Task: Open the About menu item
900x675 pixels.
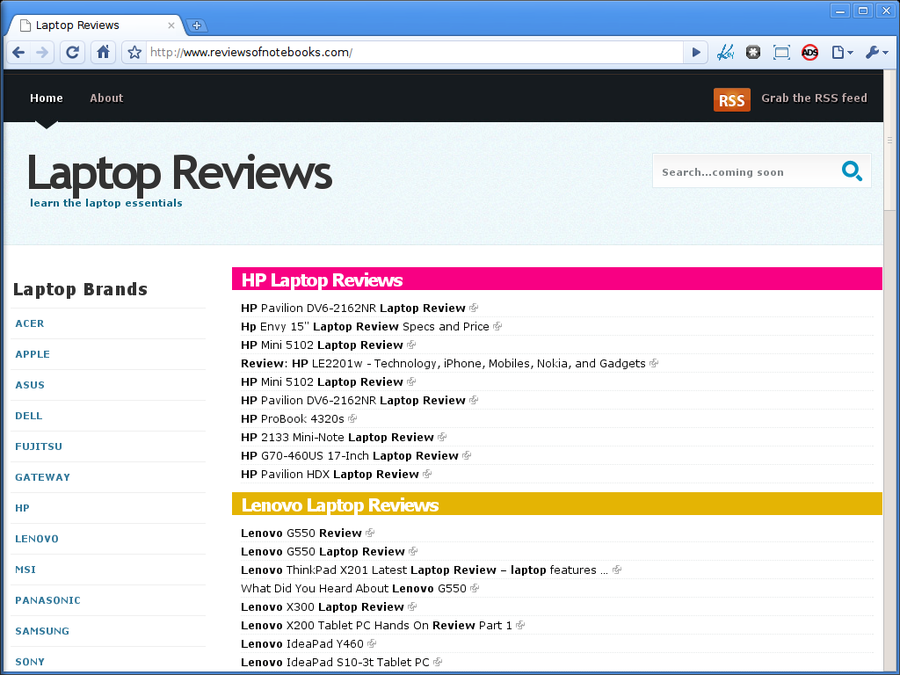Action: 106,98
